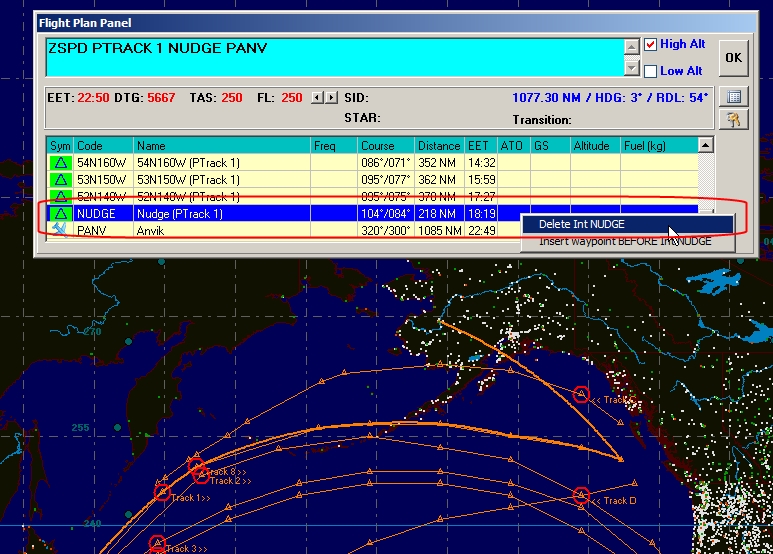Click Track 1 circled marker on map
The width and height of the screenshot is (773, 554).
162,492
